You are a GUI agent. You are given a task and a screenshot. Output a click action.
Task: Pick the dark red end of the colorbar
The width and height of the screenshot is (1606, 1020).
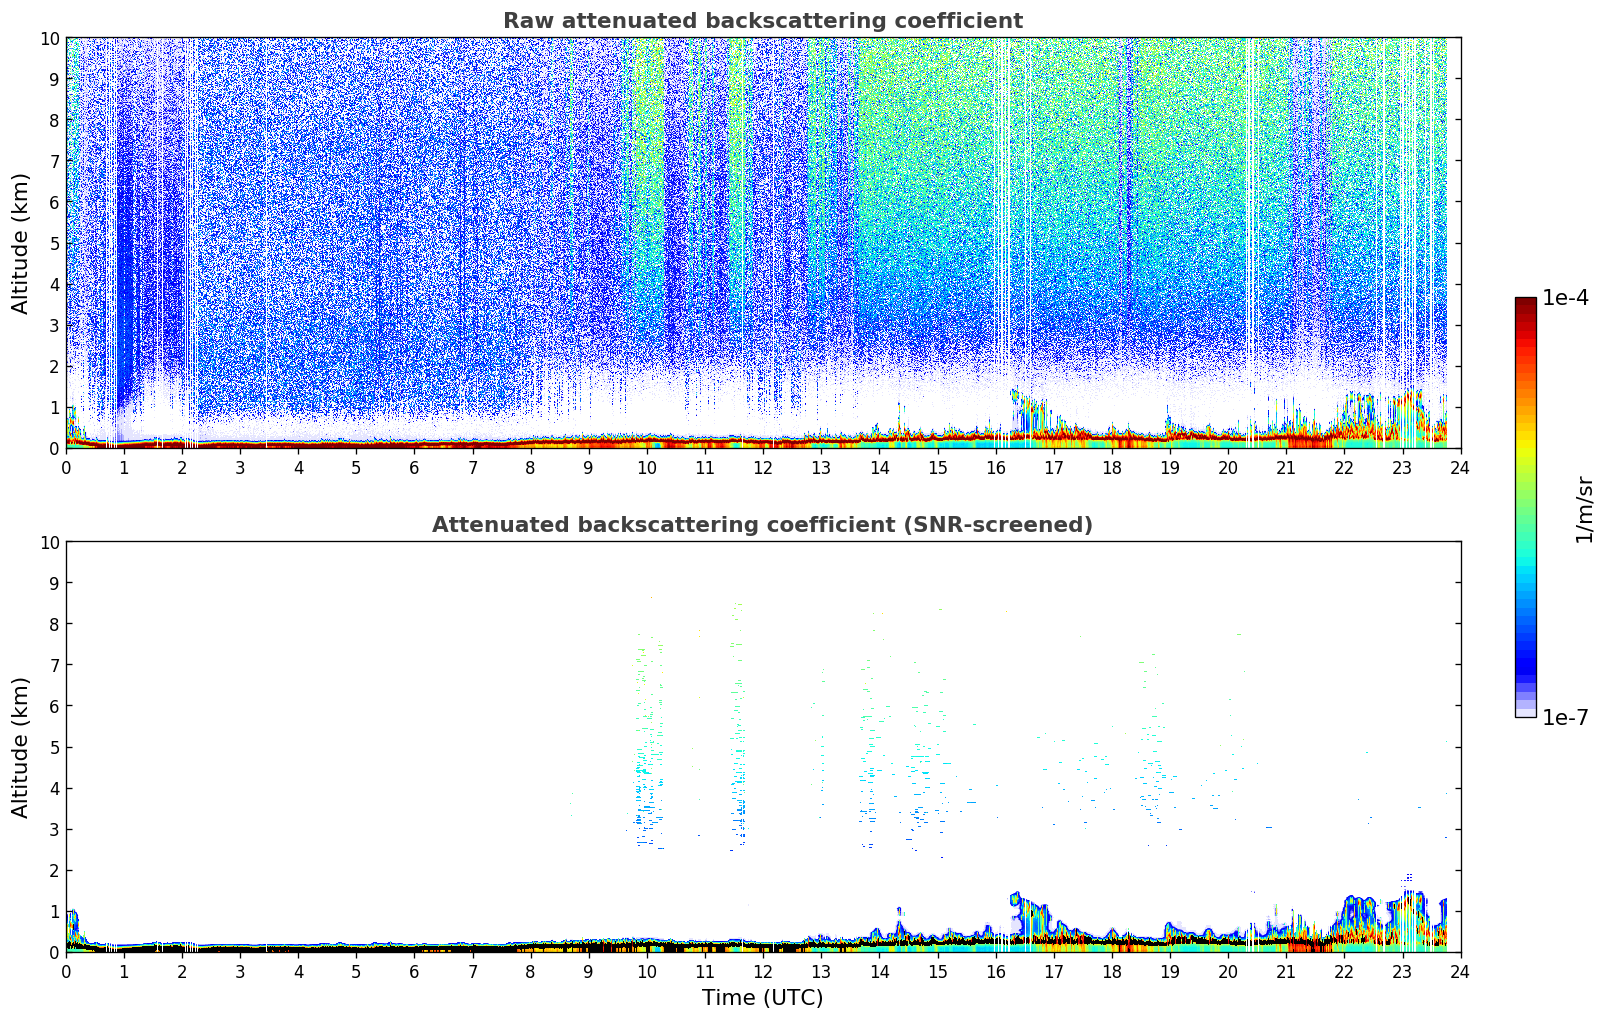[x=1525, y=305]
